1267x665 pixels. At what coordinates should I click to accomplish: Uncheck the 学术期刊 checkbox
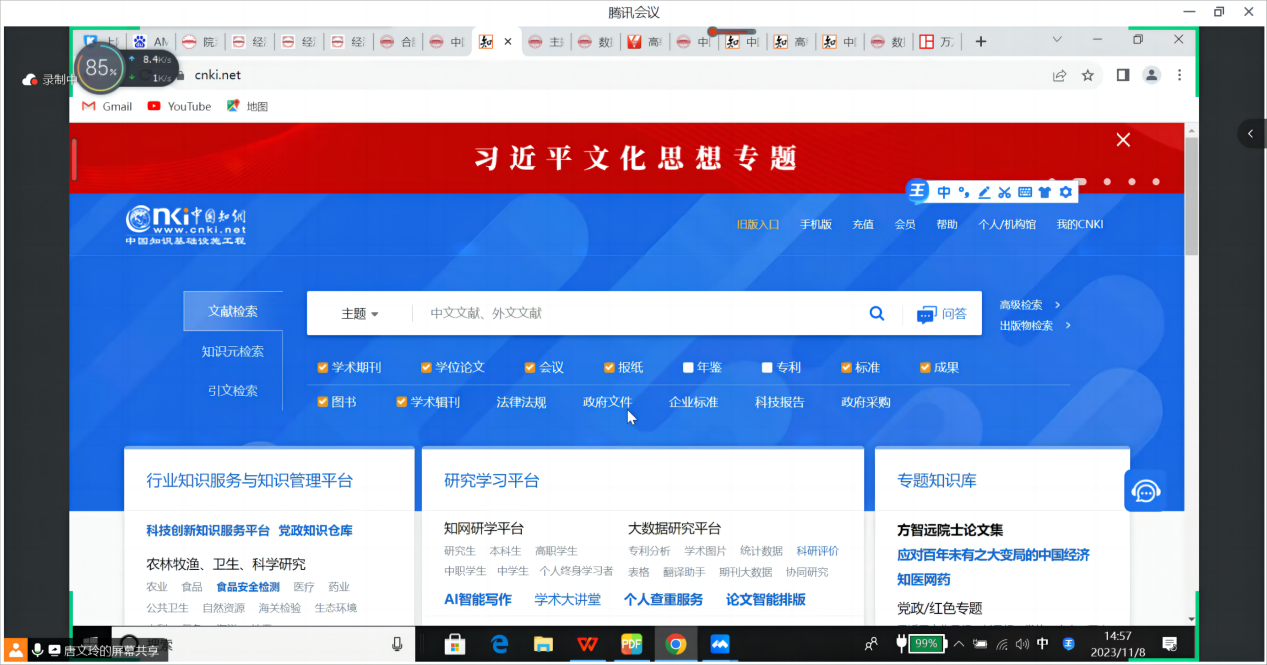click(323, 367)
